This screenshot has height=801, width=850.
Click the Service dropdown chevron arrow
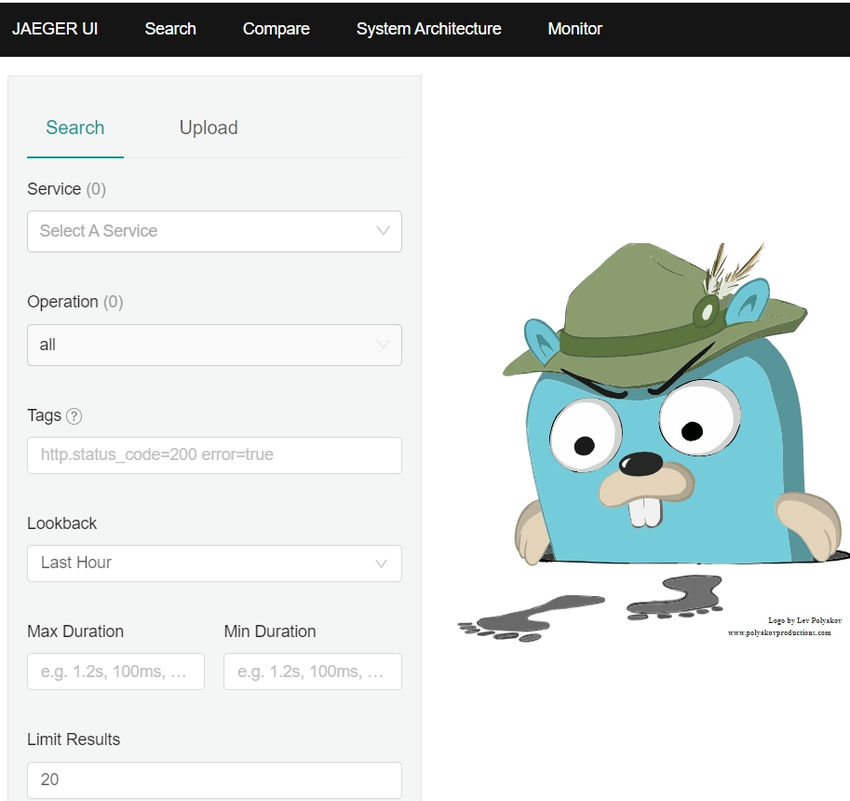point(383,231)
